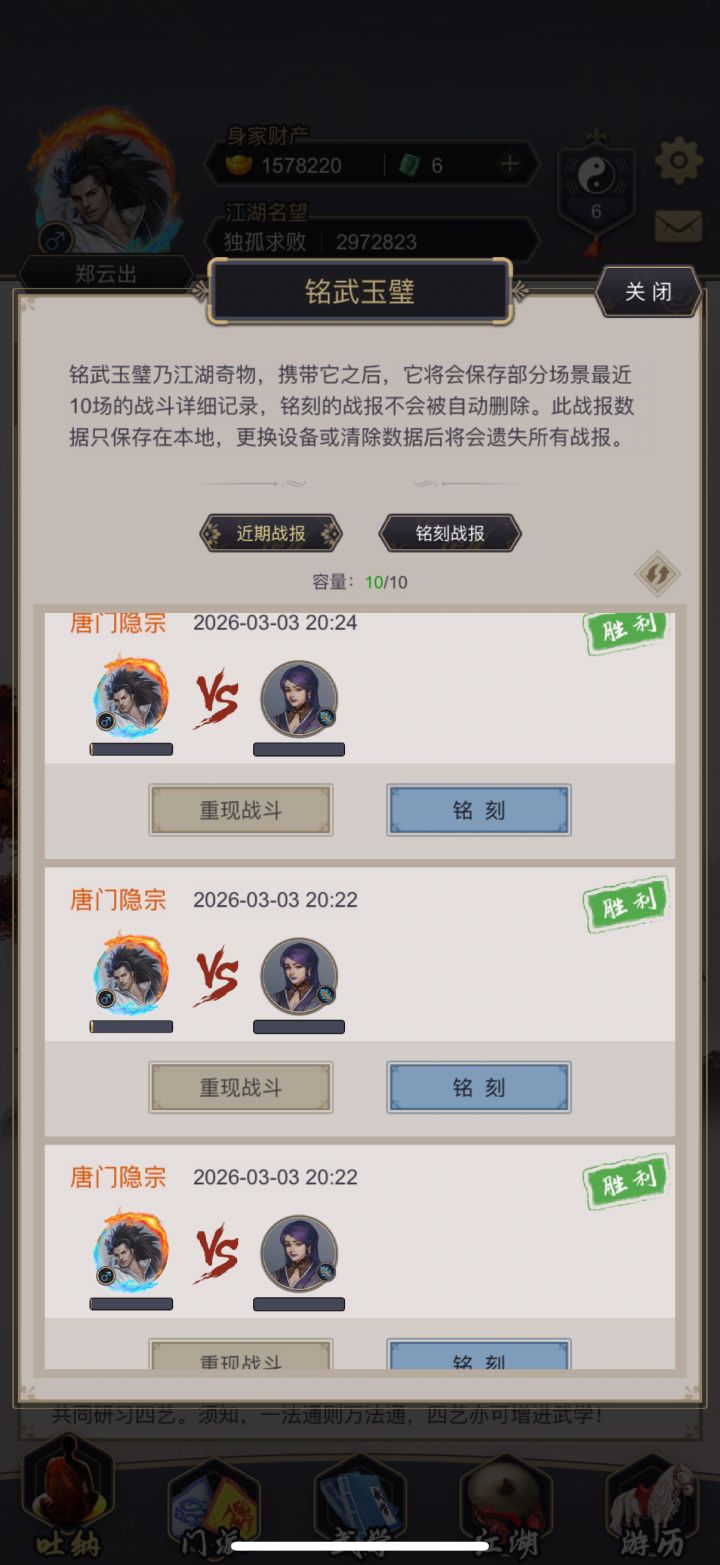Click 铭刻 in the middle battle record

479,1087
